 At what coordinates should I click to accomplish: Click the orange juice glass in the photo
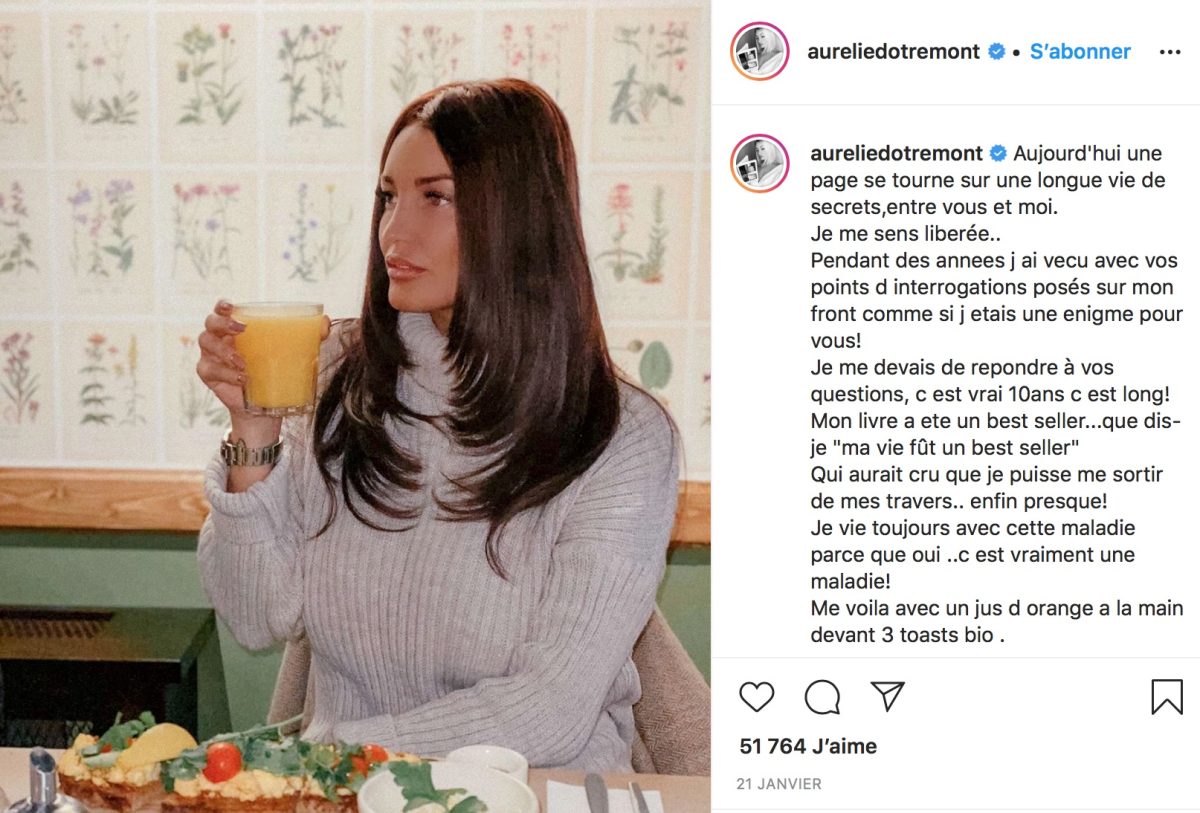[278, 357]
